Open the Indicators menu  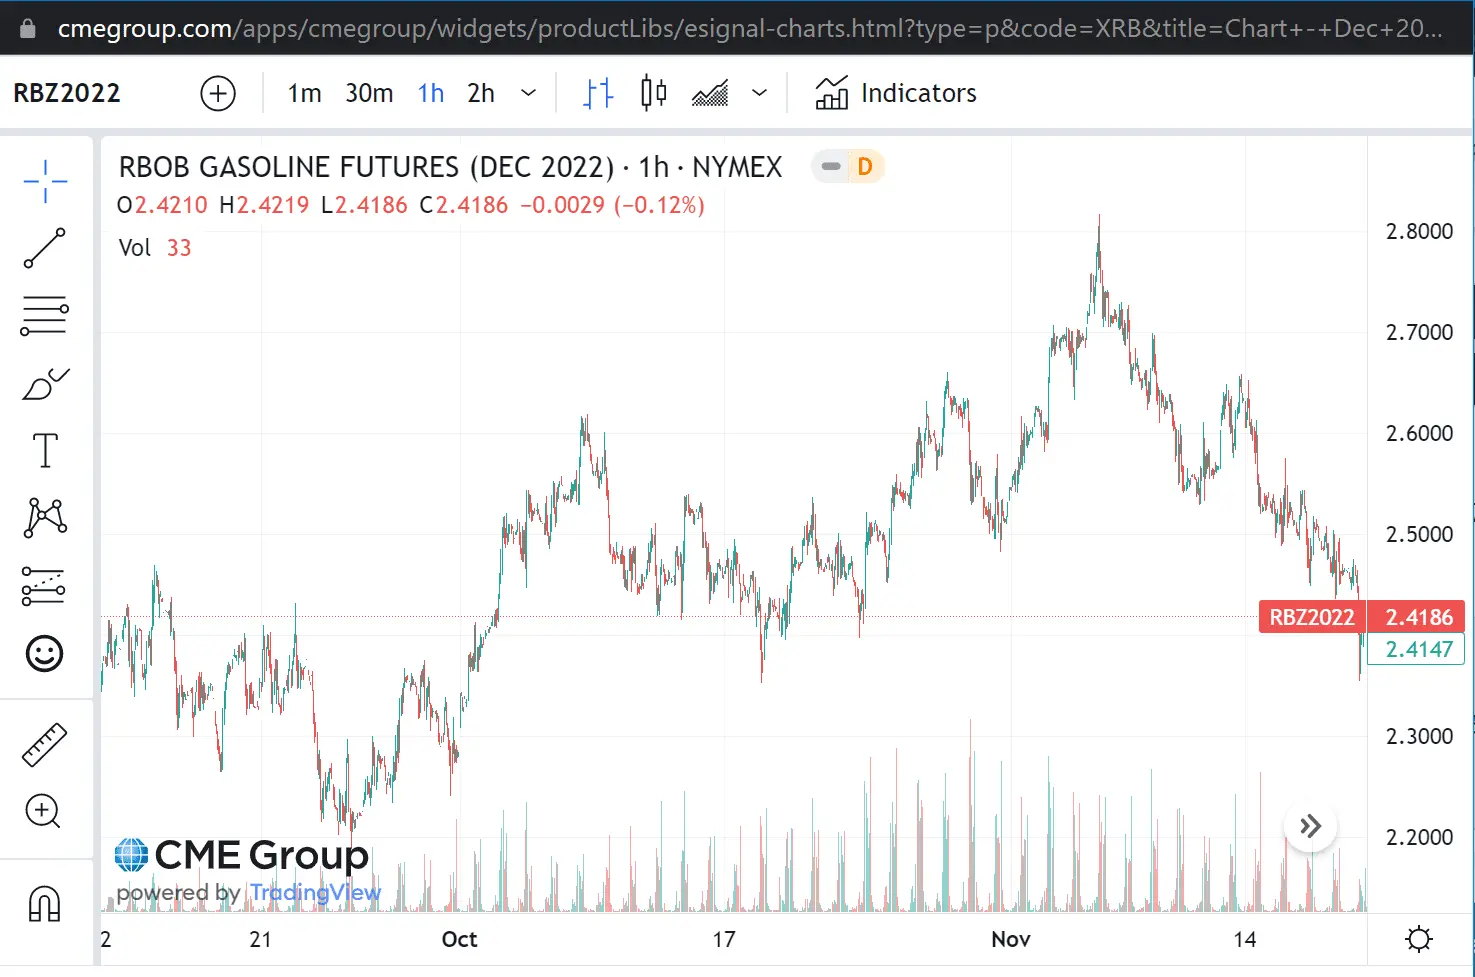coord(896,94)
